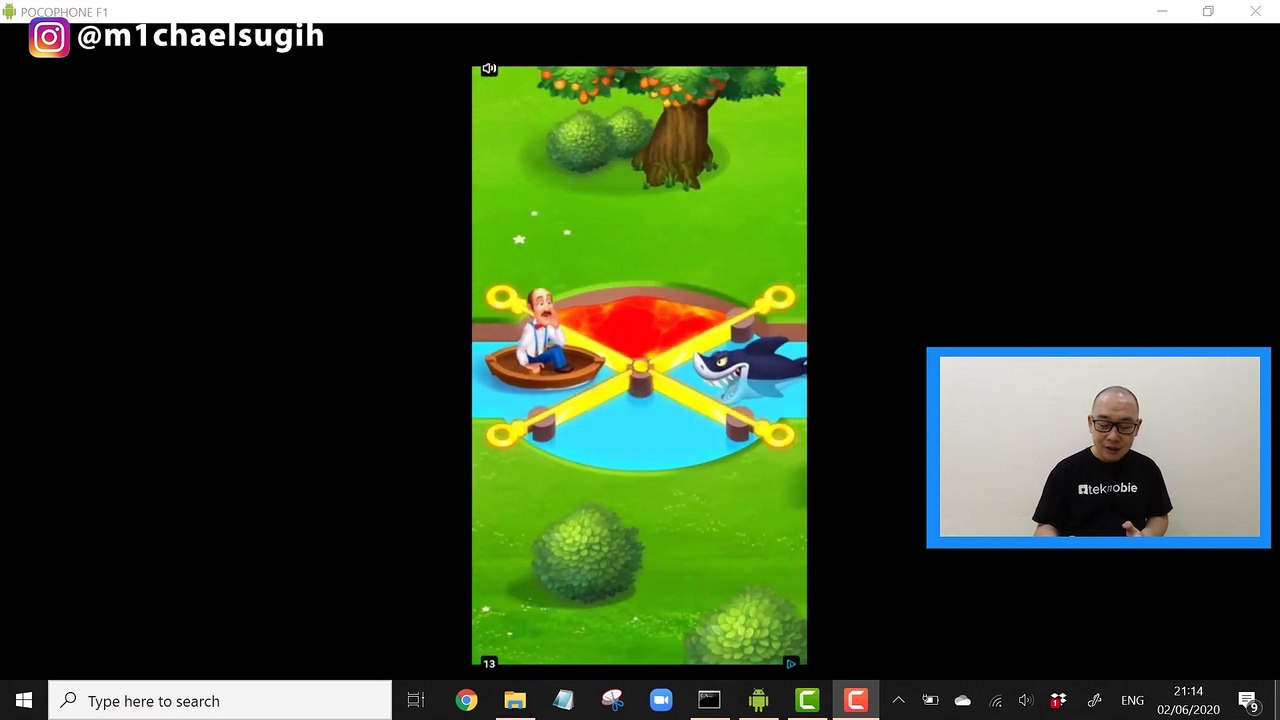
Task: Show hidden system tray icons
Action: (898, 700)
